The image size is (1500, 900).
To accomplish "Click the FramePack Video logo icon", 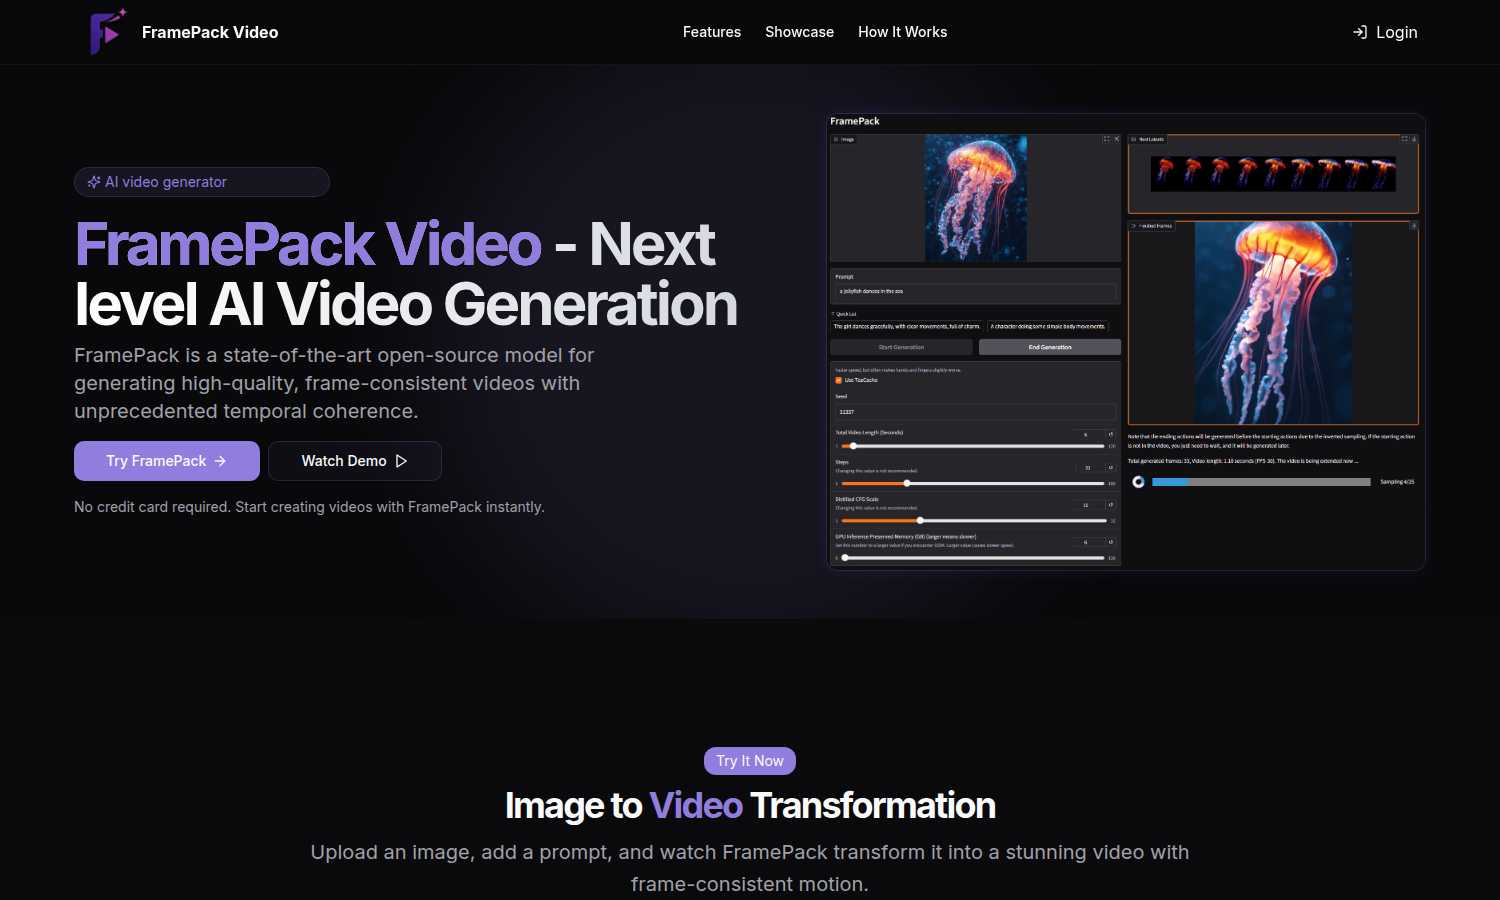I will (x=108, y=32).
